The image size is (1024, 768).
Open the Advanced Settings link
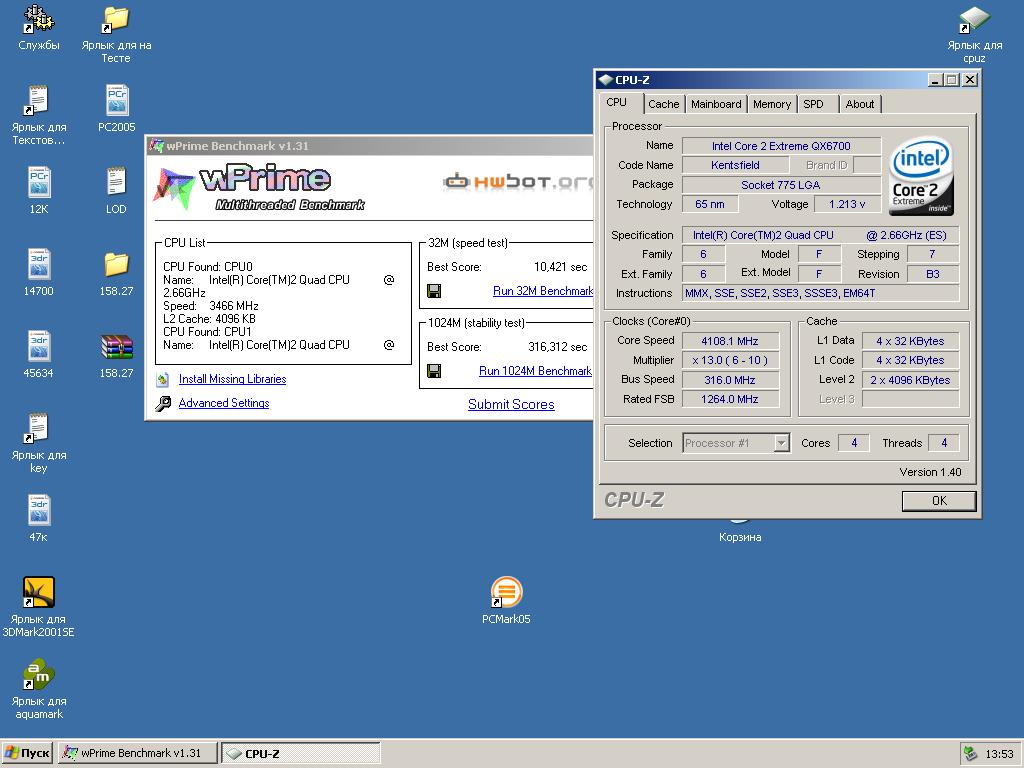point(224,403)
